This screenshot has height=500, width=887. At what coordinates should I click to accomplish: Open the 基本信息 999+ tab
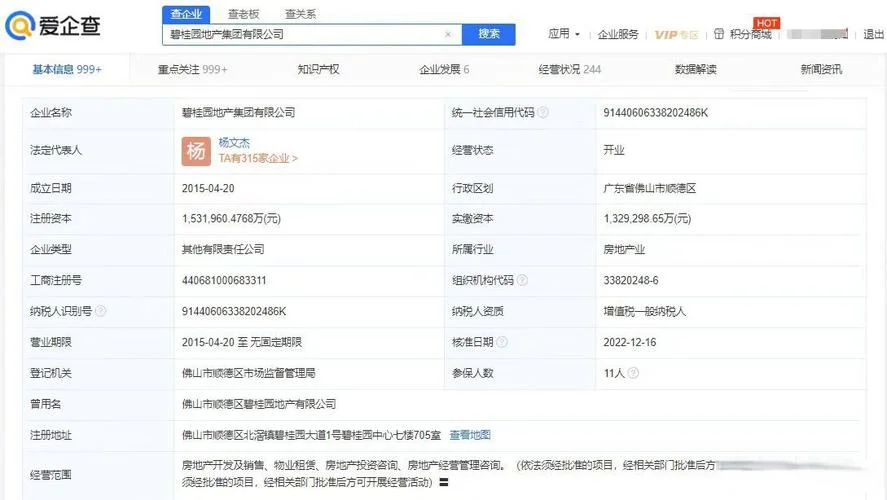pos(67,70)
